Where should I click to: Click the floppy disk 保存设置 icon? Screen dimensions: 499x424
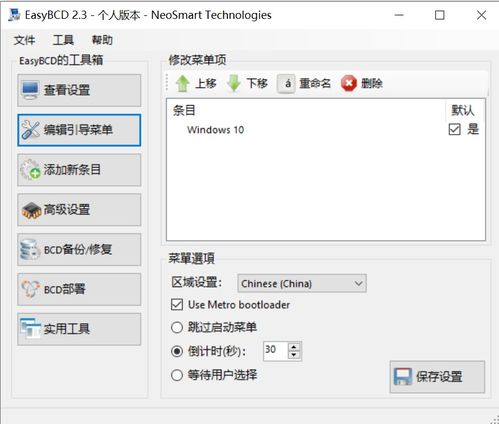click(x=403, y=377)
